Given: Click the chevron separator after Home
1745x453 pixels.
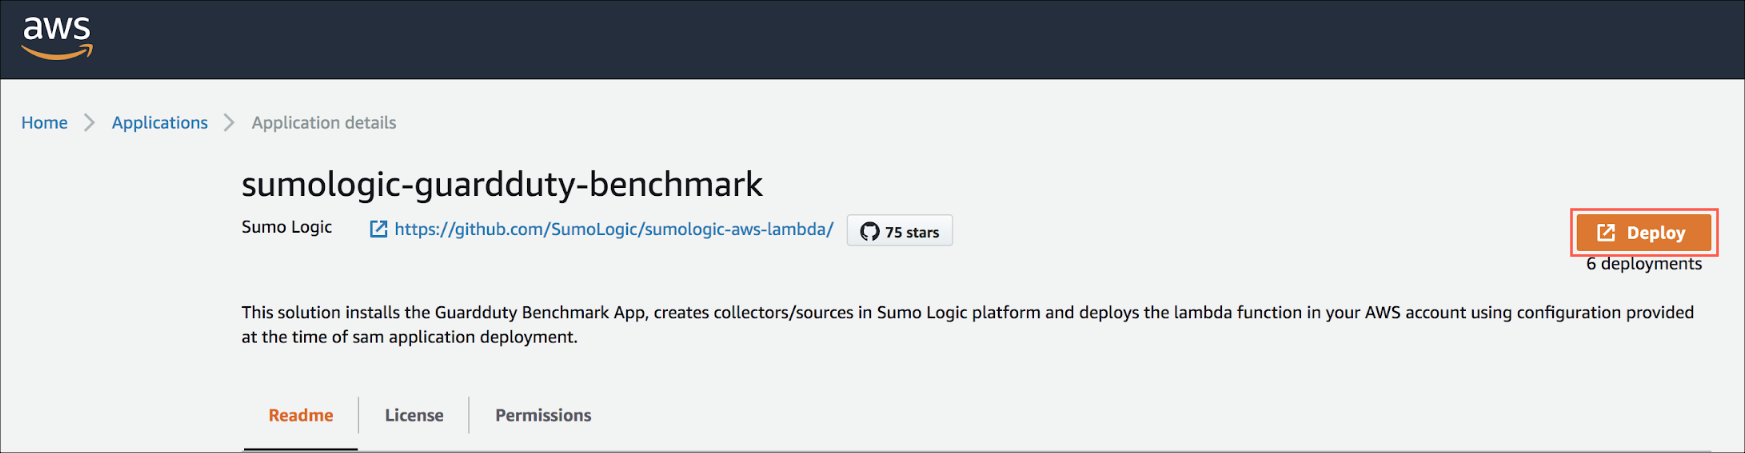Looking at the screenshot, I should pyautogui.click(x=90, y=123).
